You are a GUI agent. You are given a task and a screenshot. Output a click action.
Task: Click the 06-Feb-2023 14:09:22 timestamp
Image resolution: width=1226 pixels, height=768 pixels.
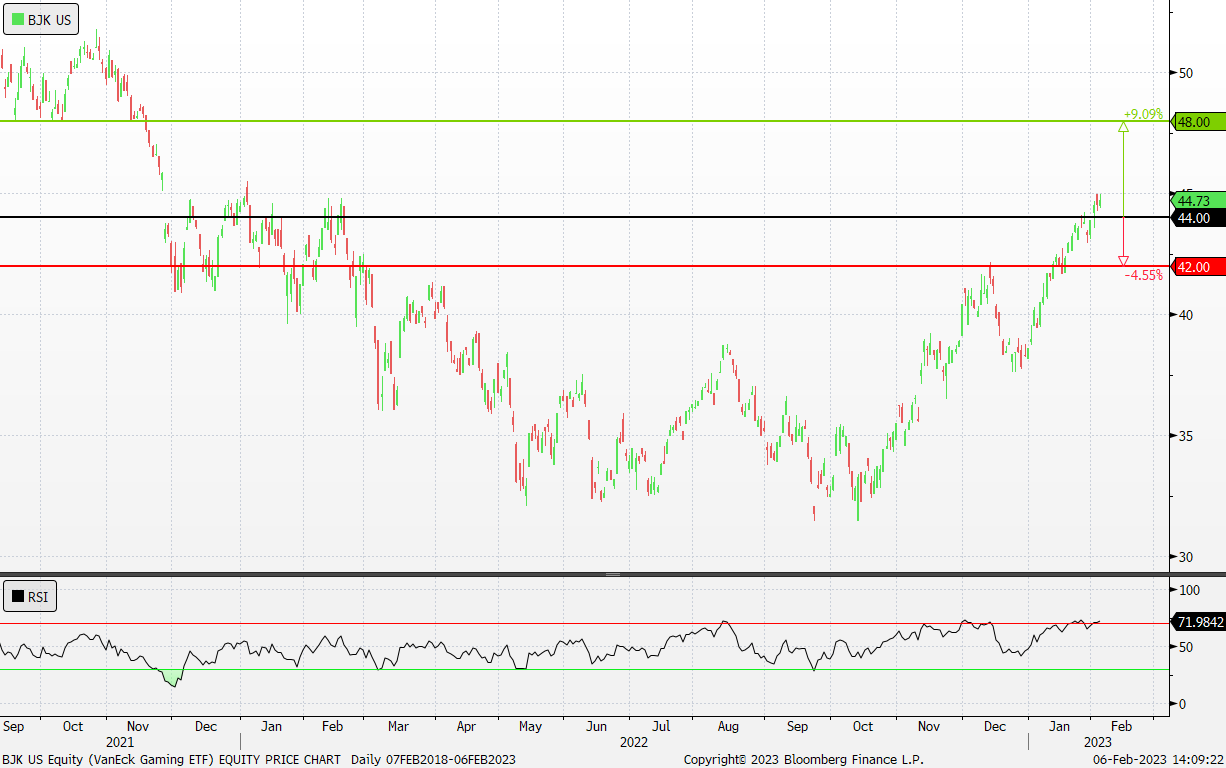point(1157,759)
